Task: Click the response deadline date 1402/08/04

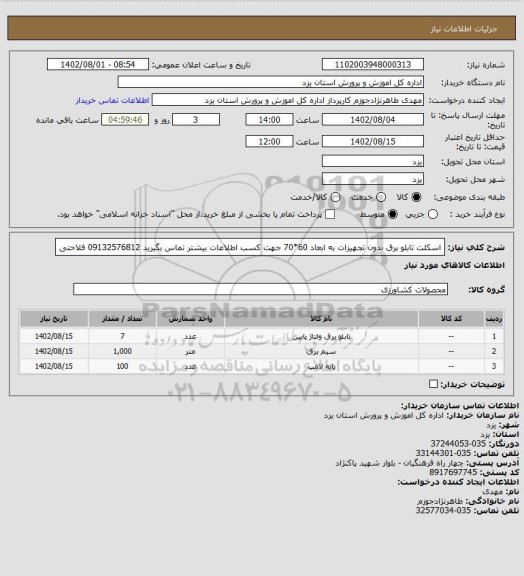Action: [373, 120]
